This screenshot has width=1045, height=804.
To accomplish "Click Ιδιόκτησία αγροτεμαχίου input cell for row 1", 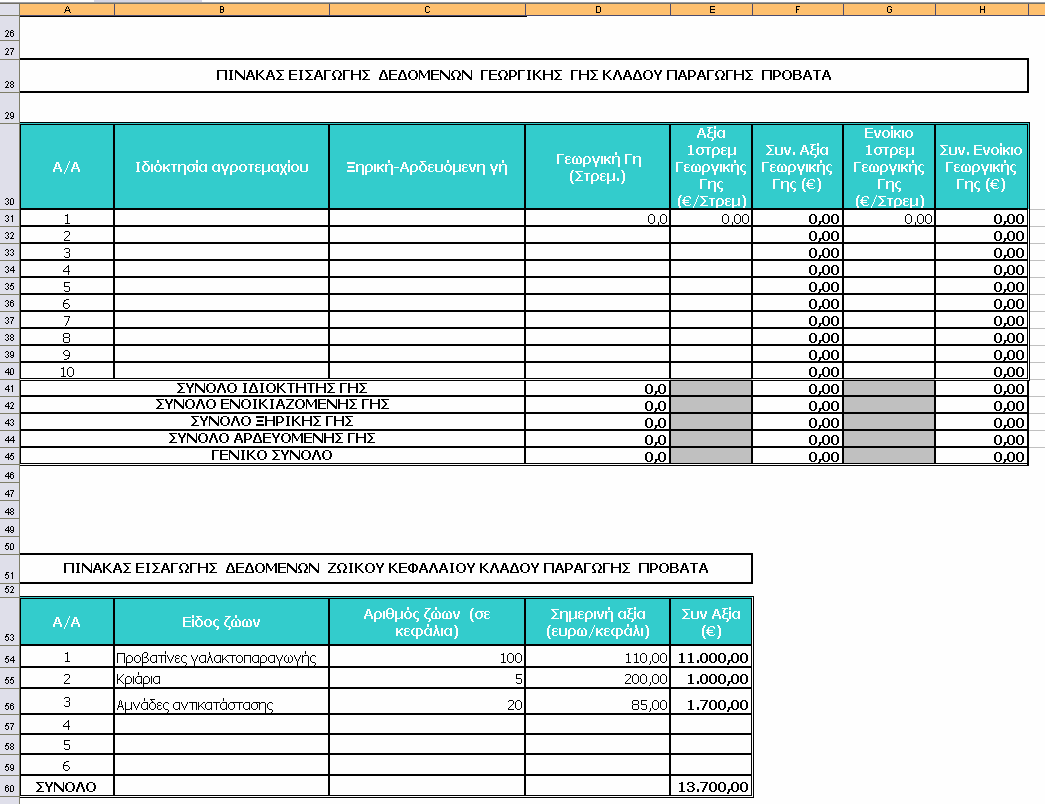I will pos(221,218).
